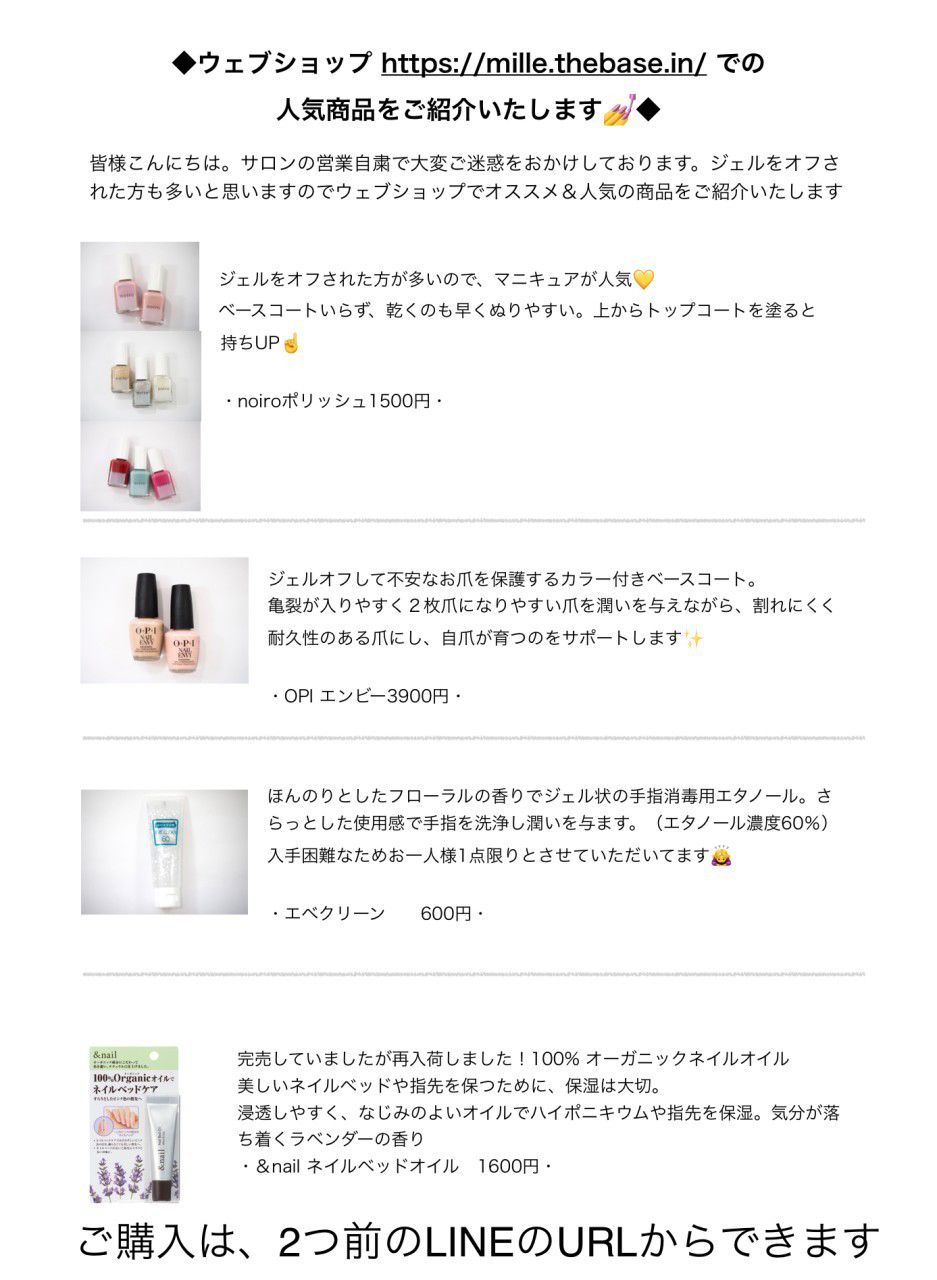Screen dimensions: 937x1280
Task: Click the OPI Nail Envy bottles photo
Action: coord(164,620)
